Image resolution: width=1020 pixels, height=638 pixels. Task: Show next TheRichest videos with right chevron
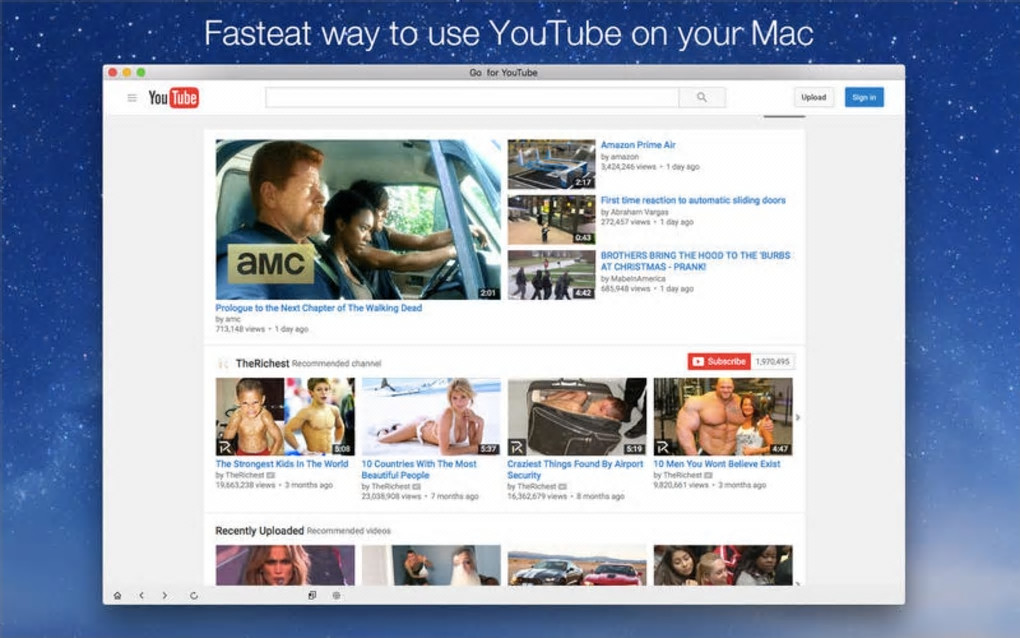click(798, 418)
